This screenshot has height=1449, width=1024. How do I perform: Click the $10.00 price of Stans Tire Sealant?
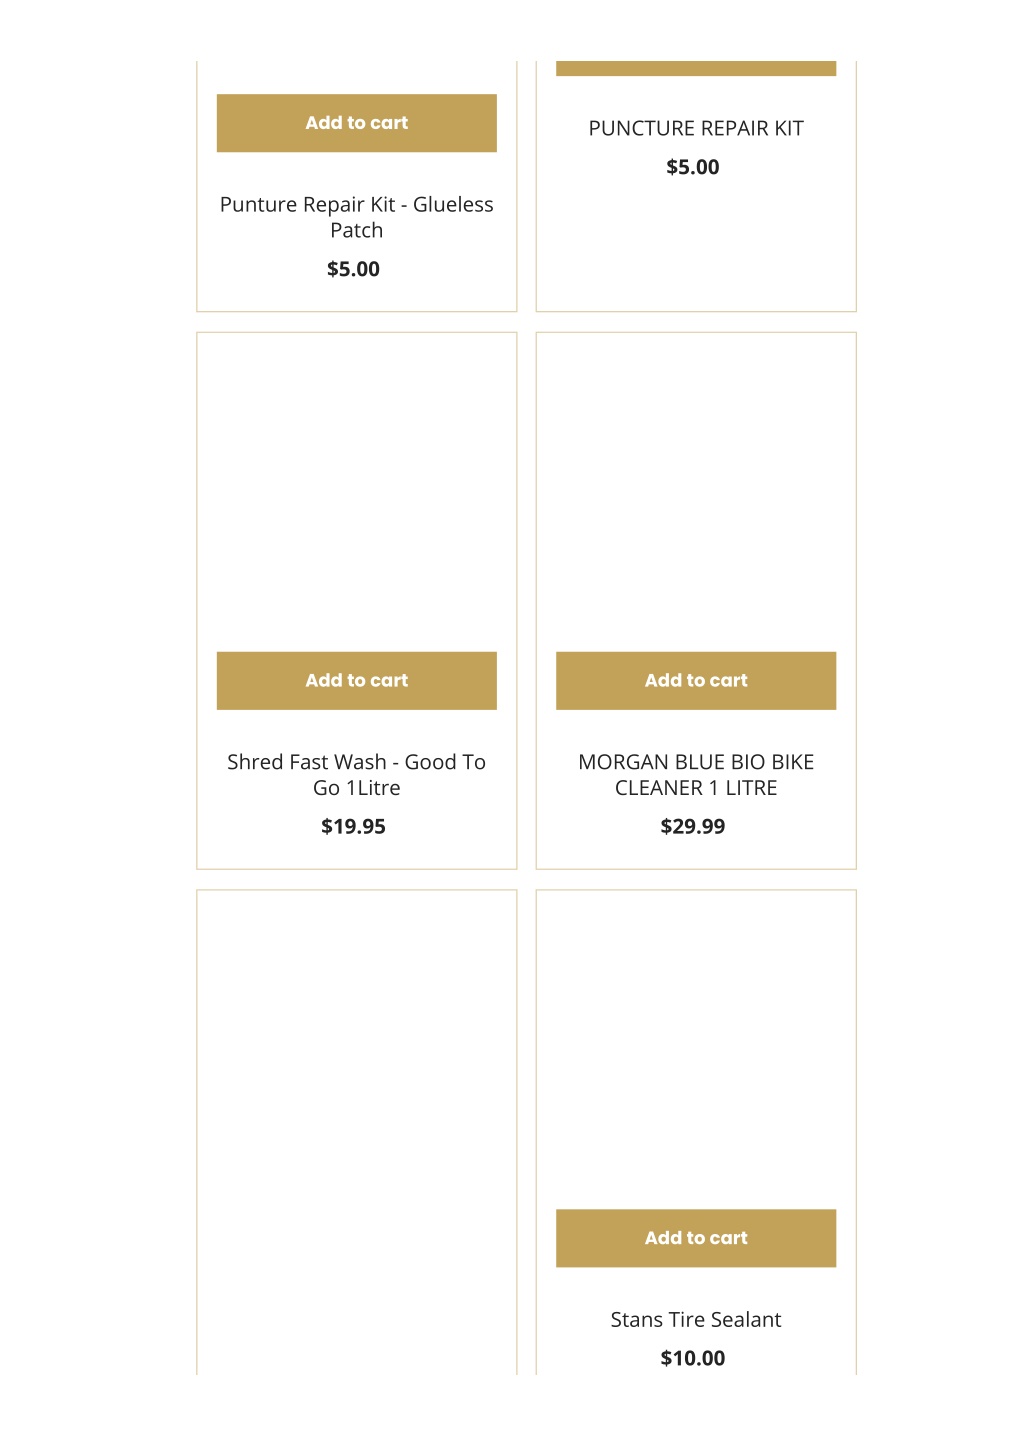point(693,1358)
